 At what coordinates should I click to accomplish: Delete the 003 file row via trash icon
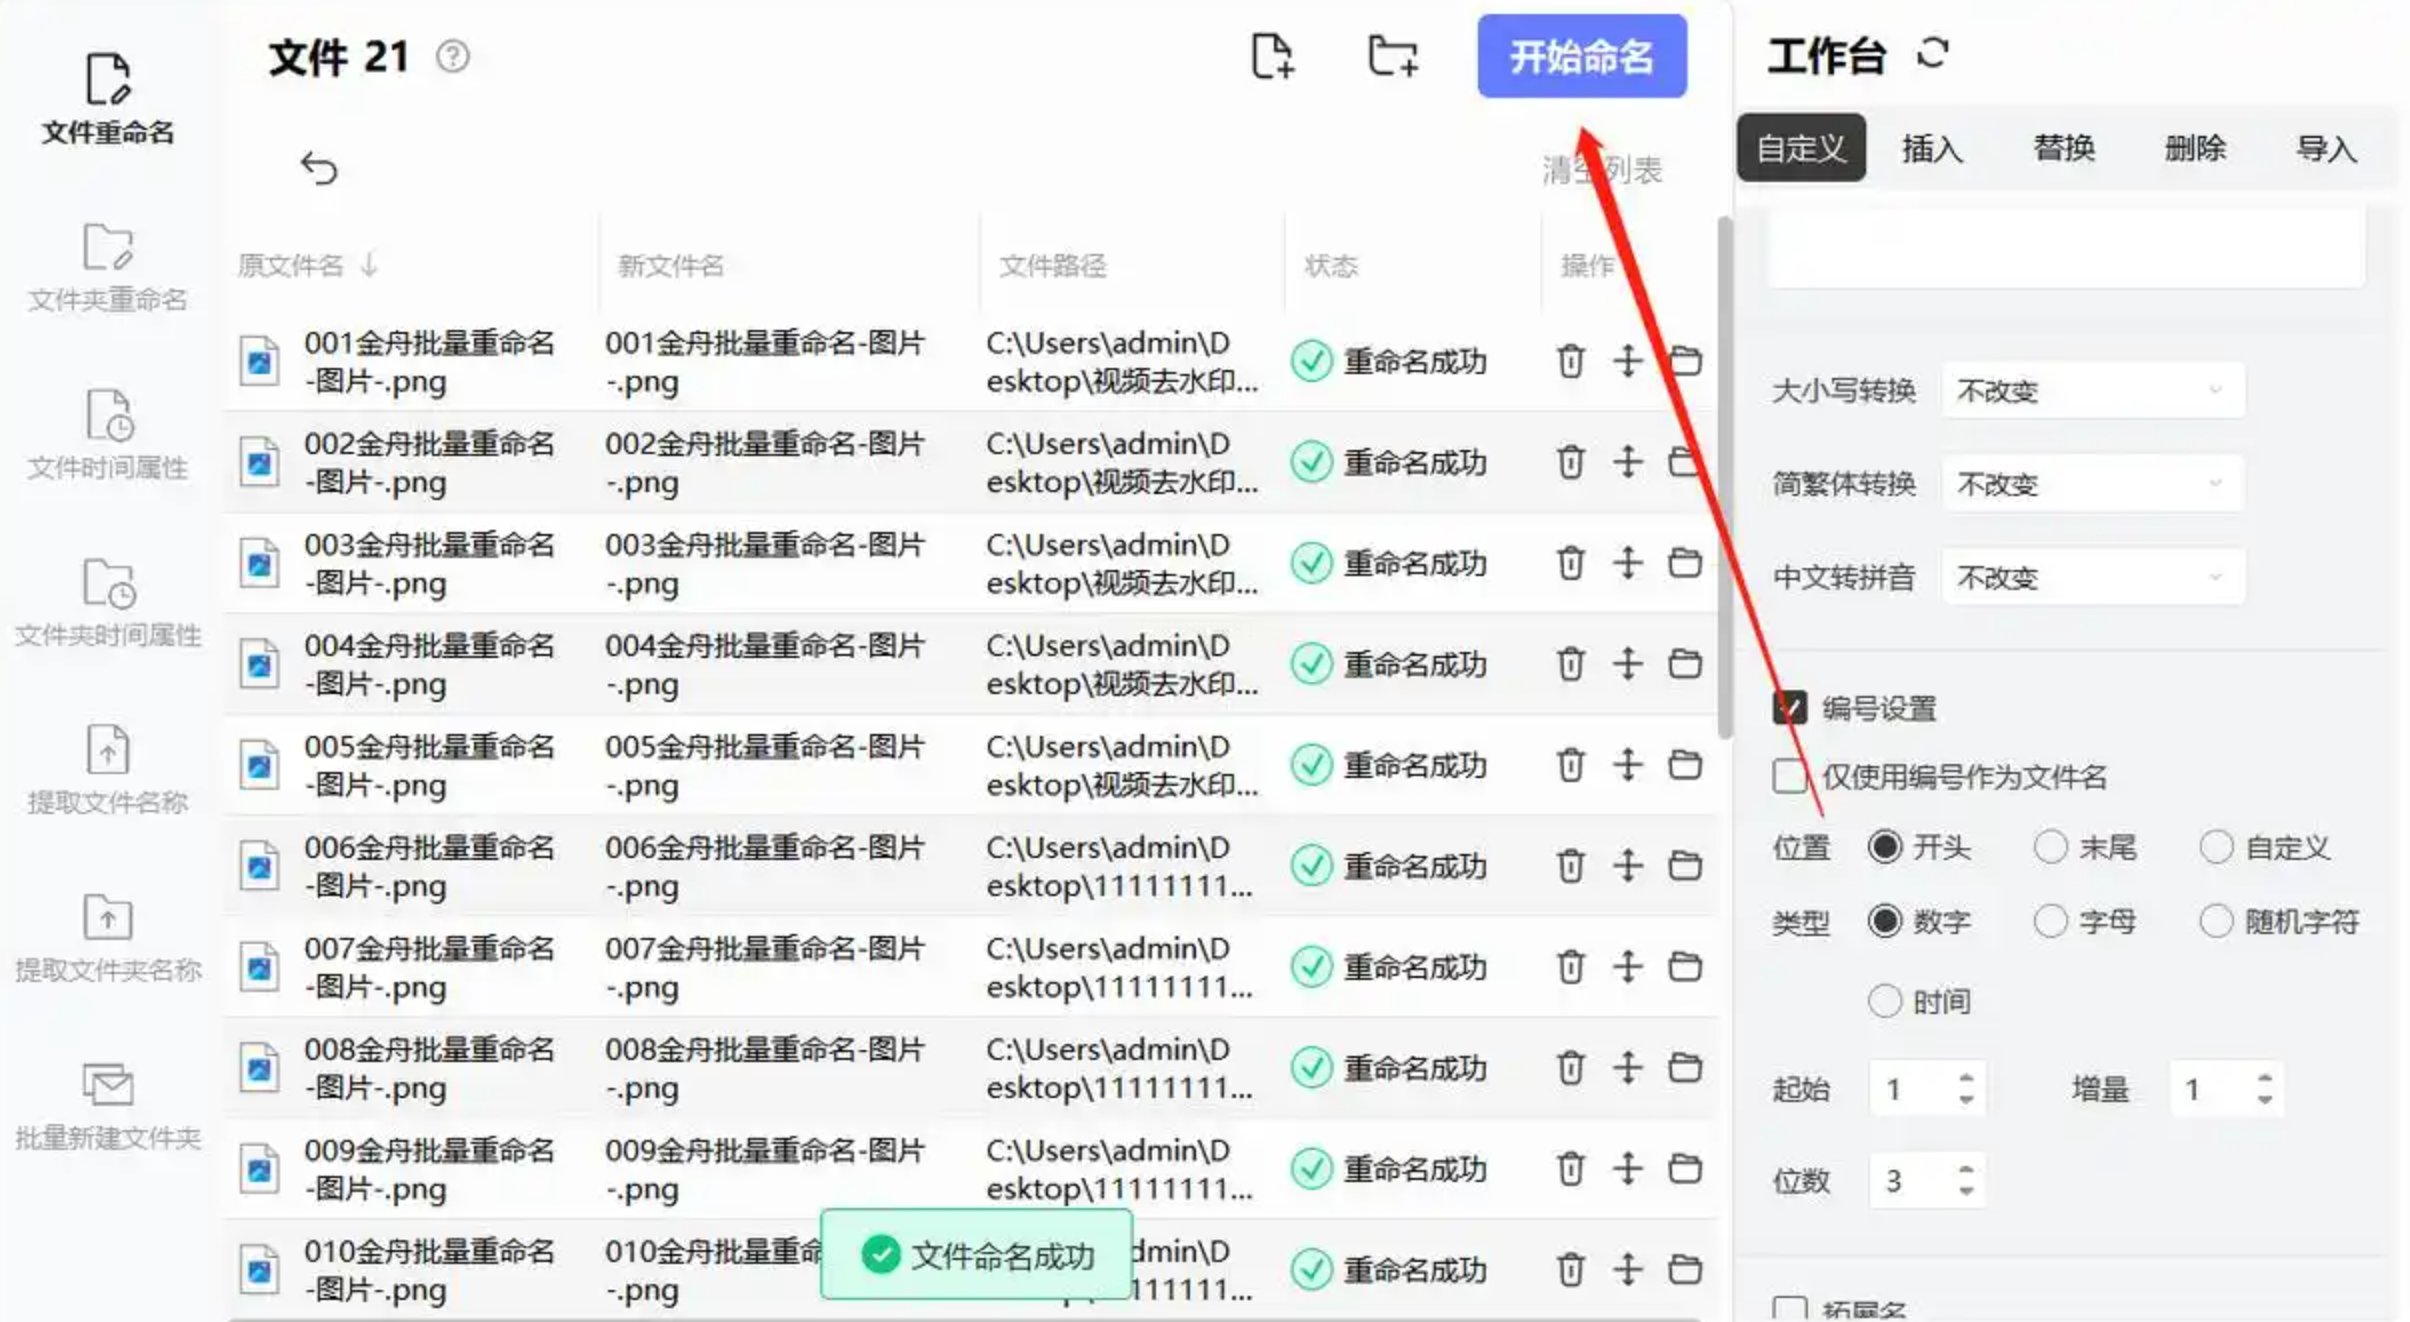point(1570,563)
